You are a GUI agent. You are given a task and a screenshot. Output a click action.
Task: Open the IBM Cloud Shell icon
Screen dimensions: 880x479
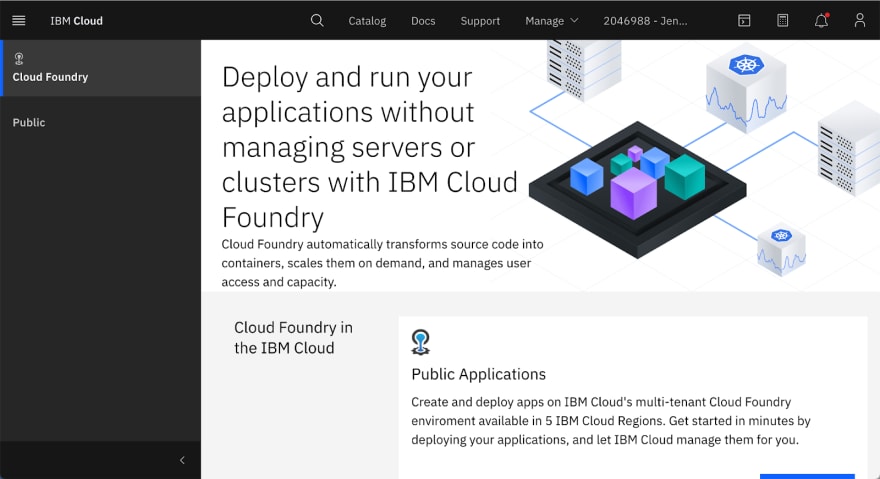click(x=744, y=21)
